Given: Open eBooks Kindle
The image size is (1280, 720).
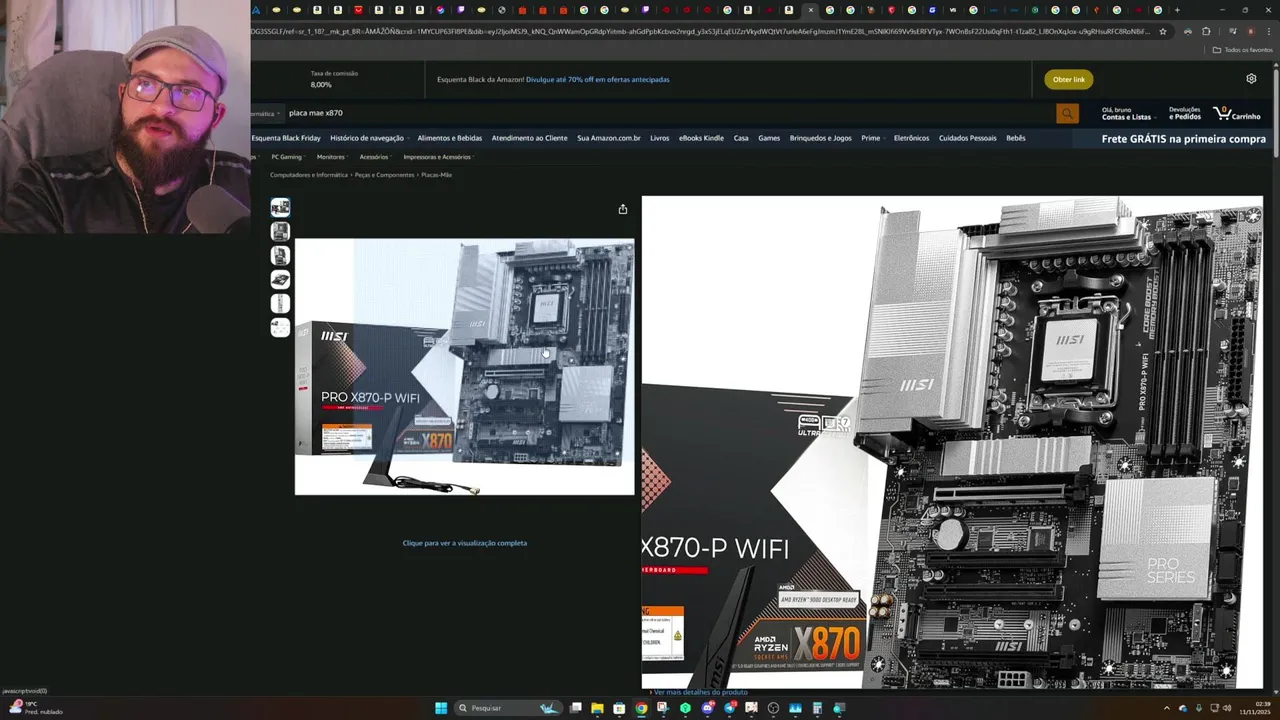Looking at the screenshot, I should [701, 138].
